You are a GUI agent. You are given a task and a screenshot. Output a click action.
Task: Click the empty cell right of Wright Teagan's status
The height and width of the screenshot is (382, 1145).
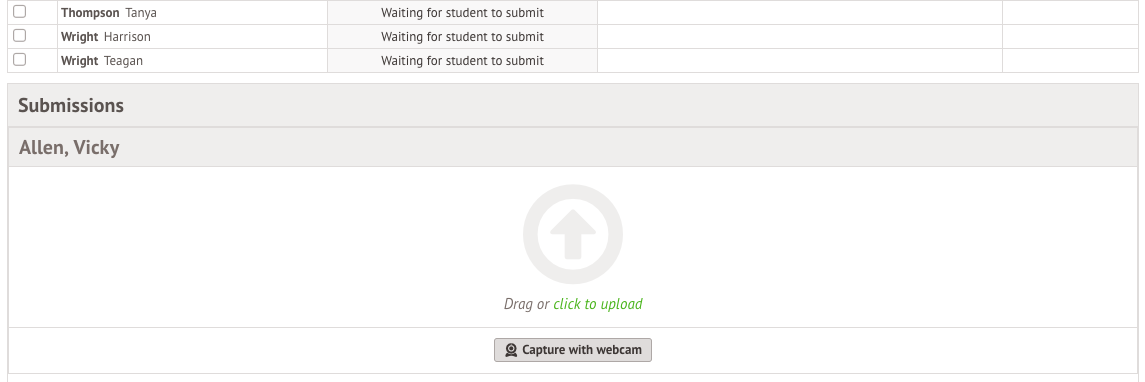coord(800,61)
